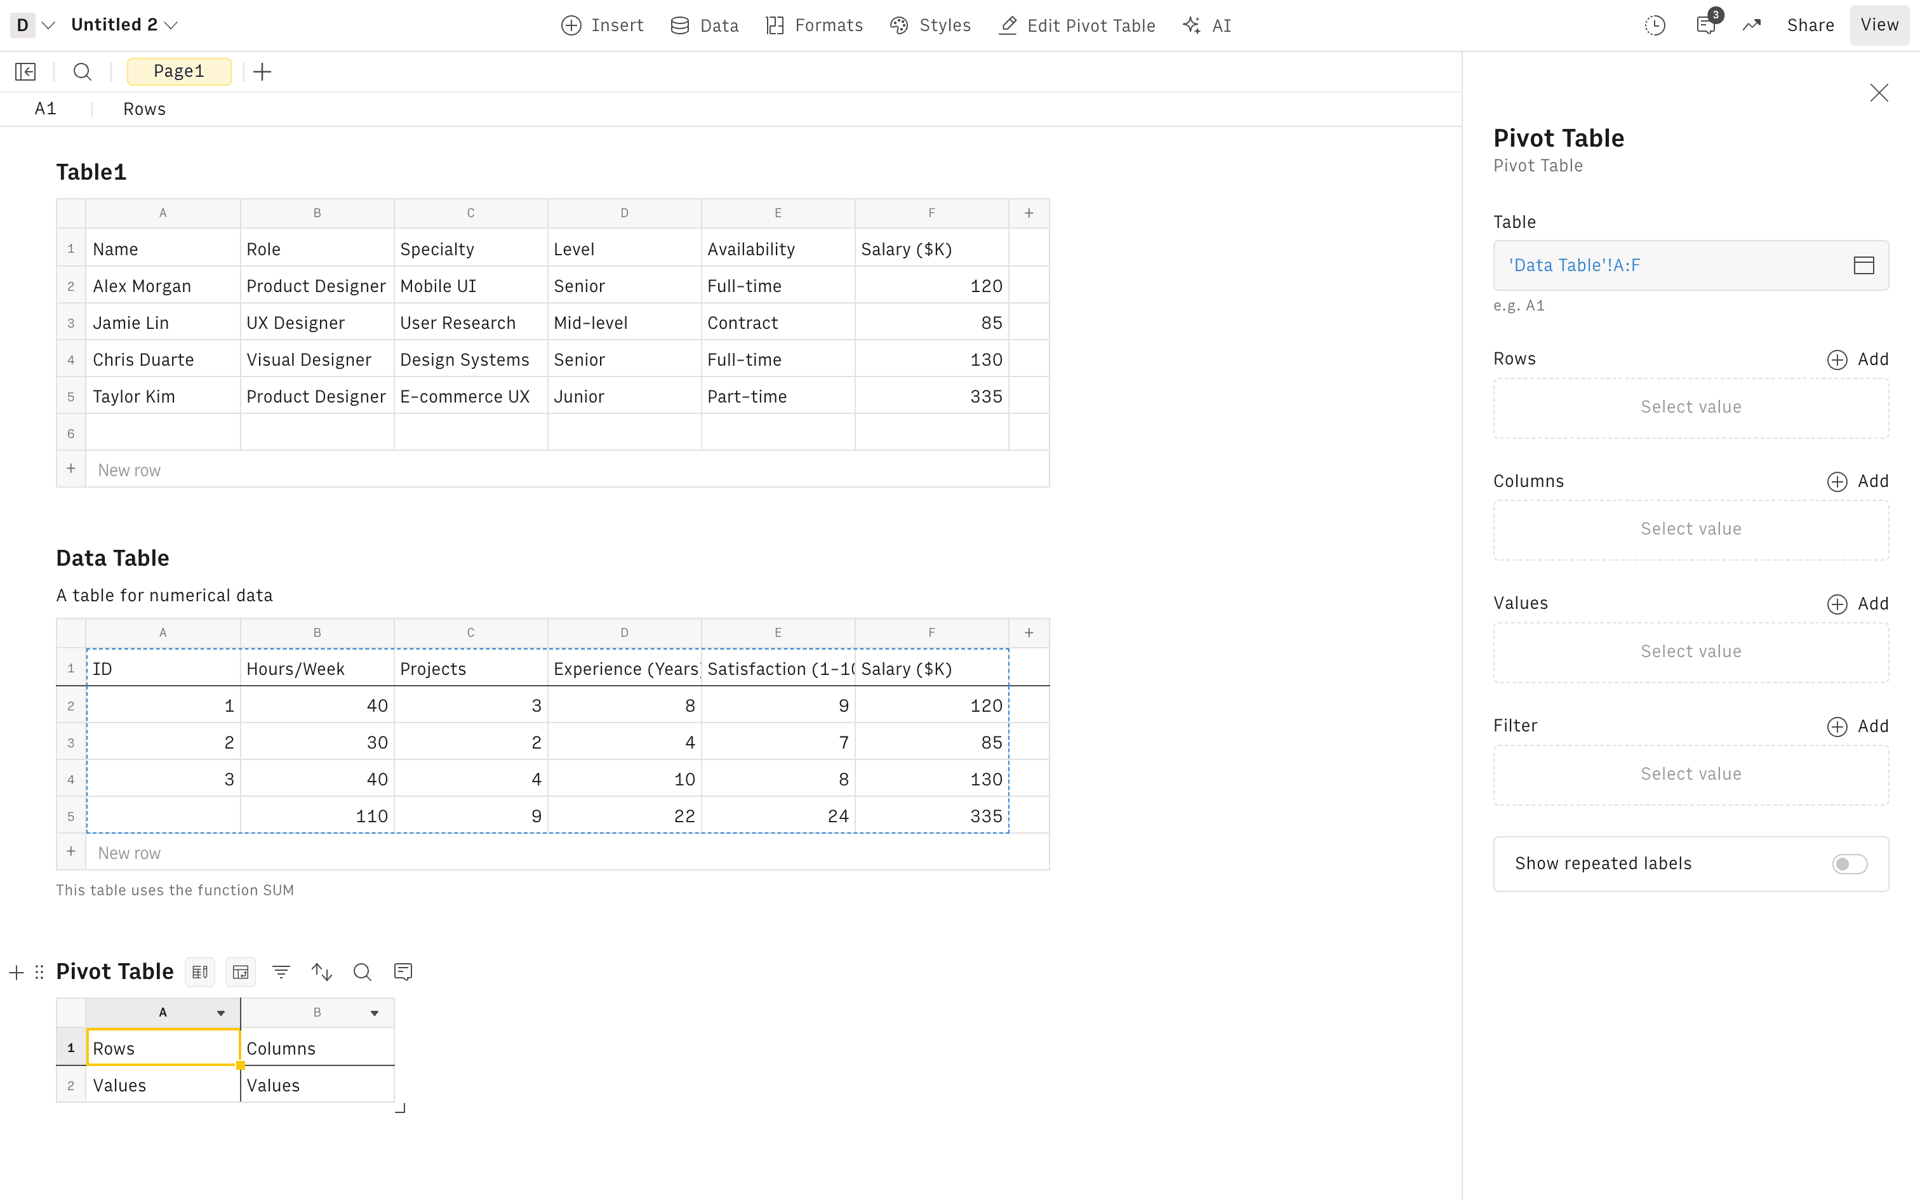The height and width of the screenshot is (1200, 1920).
Task: Open the Styles menu
Action: [930, 26]
